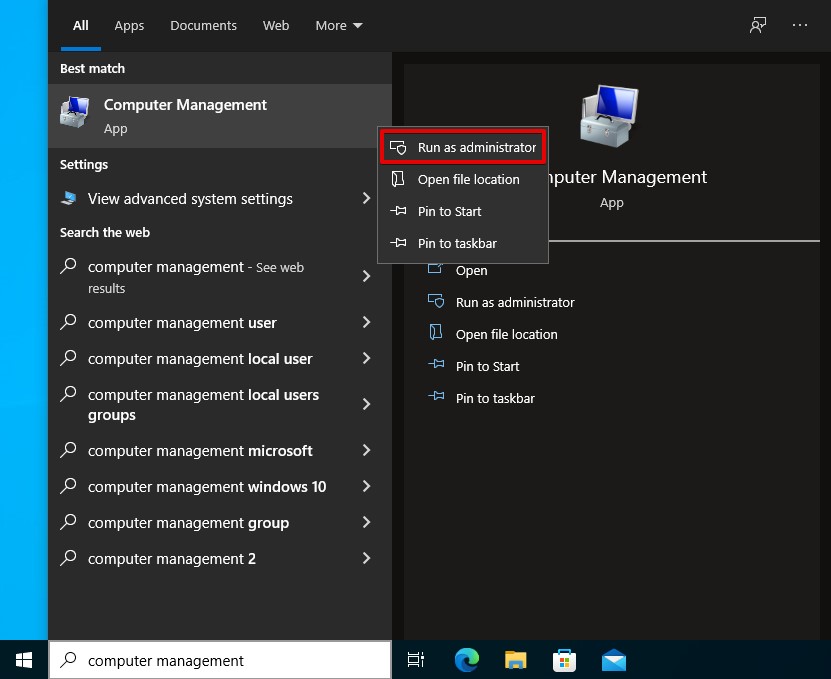The width and height of the screenshot is (831, 679).
Task: Open the three-dot options menu
Action: coord(800,25)
